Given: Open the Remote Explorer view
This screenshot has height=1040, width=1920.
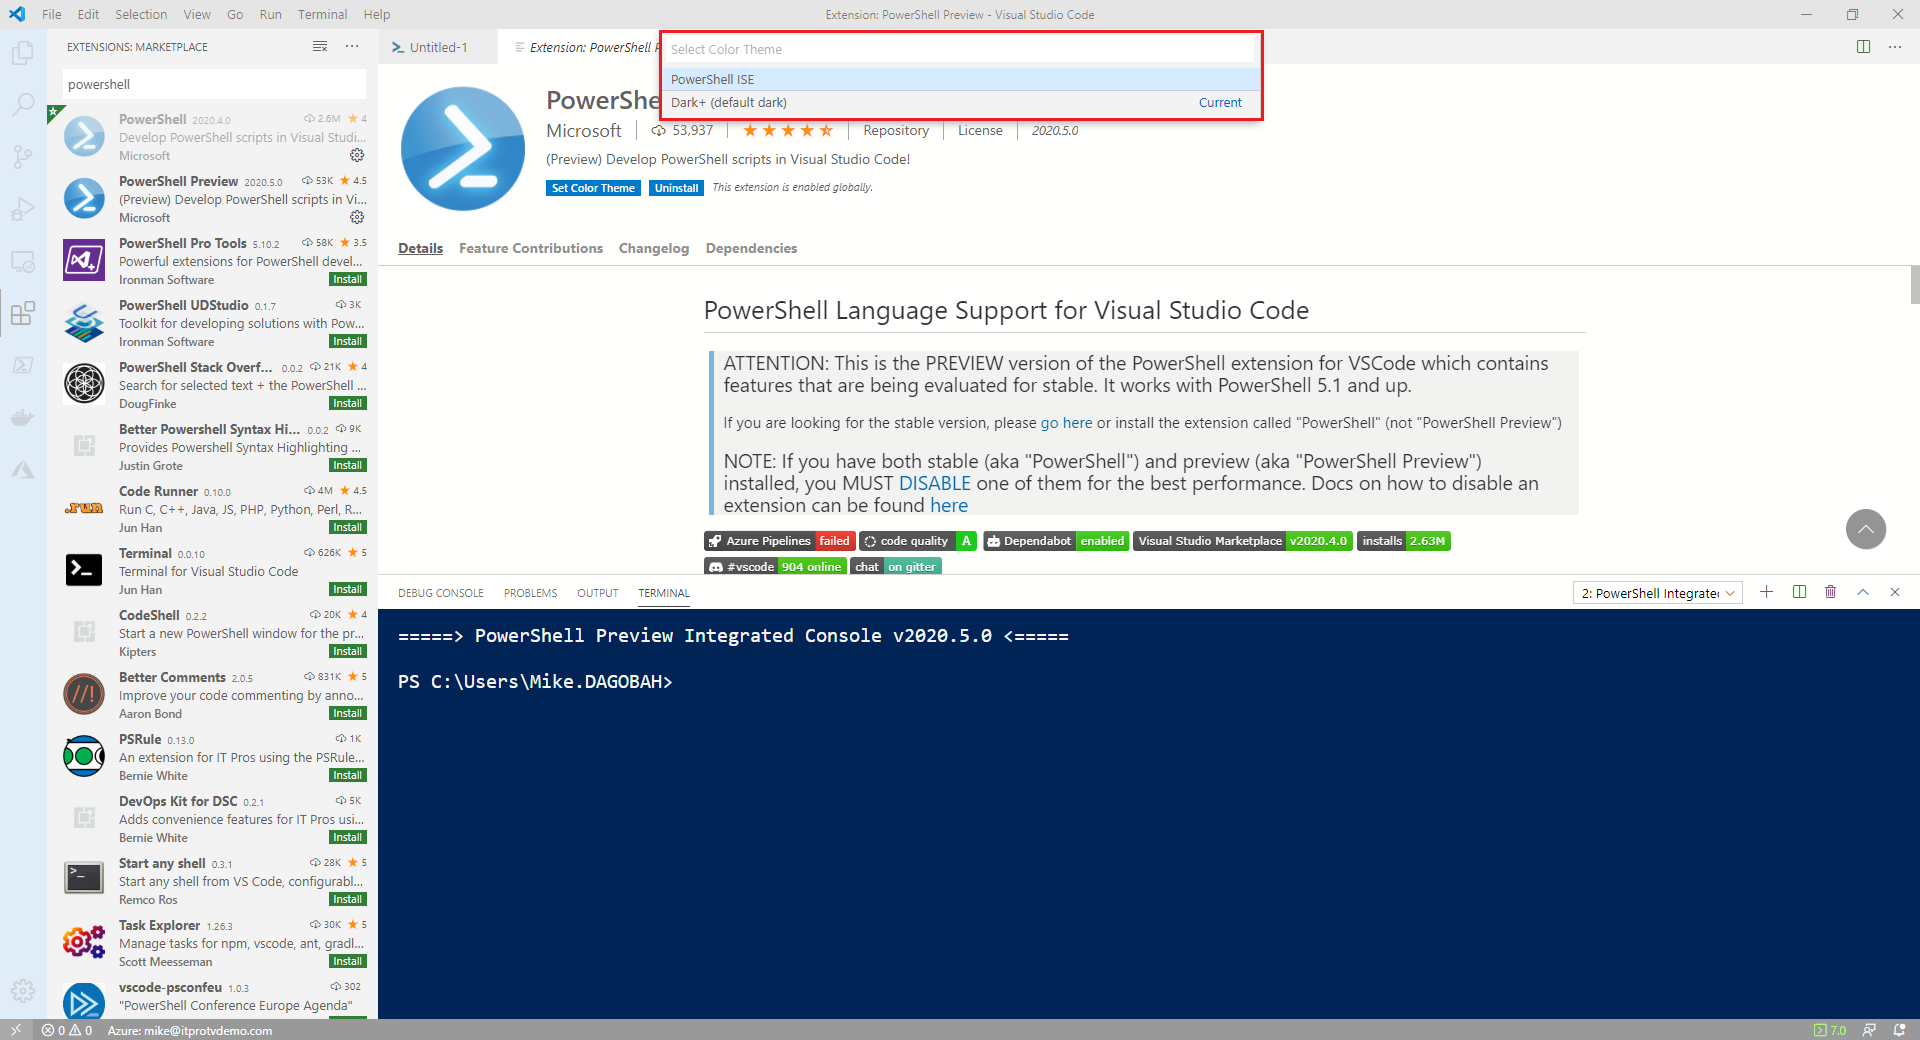Looking at the screenshot, I should pos(22,262).
